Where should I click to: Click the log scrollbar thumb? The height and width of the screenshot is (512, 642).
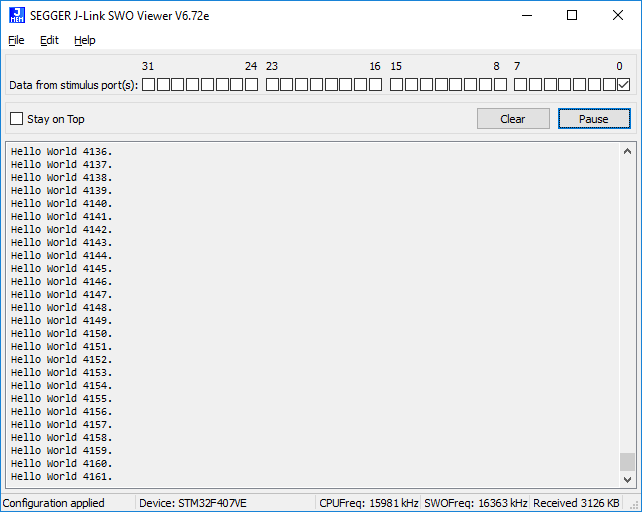(x=627, y=461)
